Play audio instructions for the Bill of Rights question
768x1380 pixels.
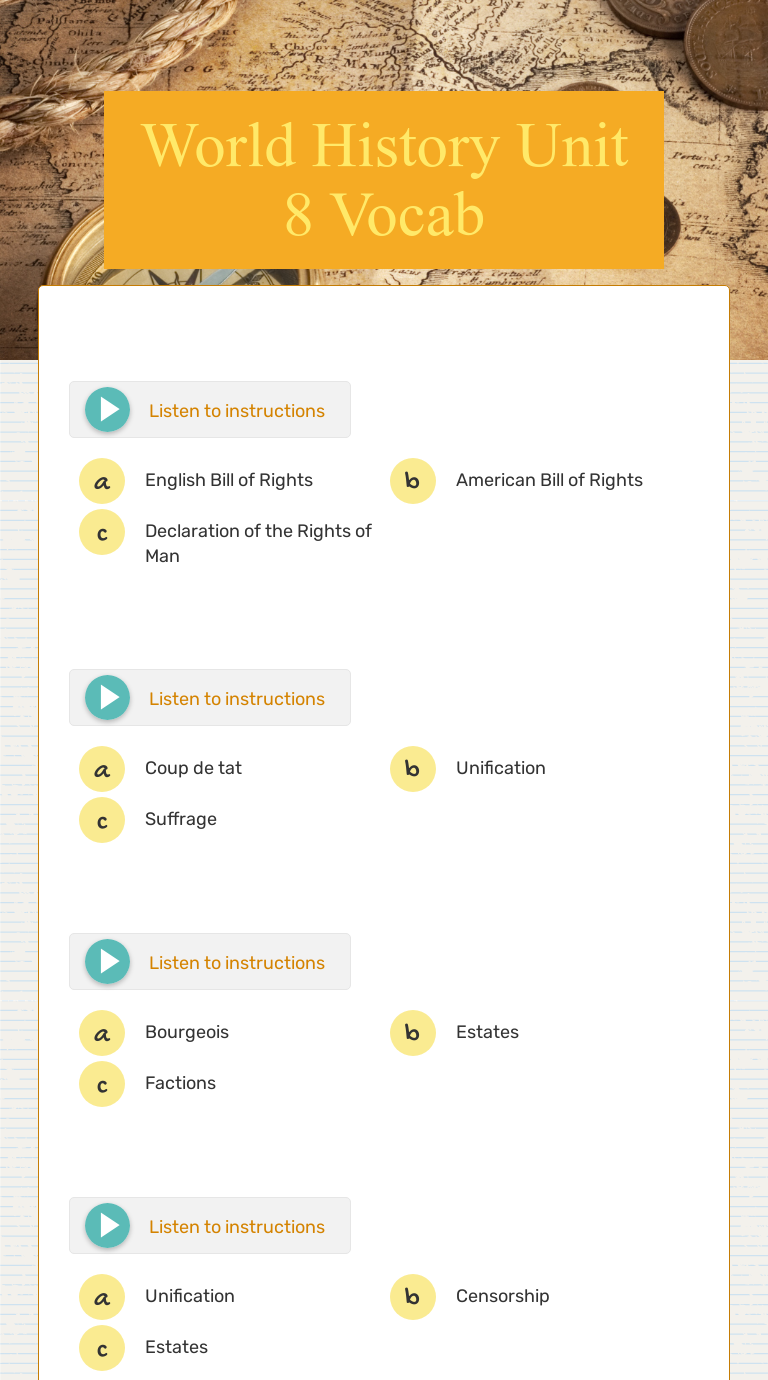tap(107, 409)
